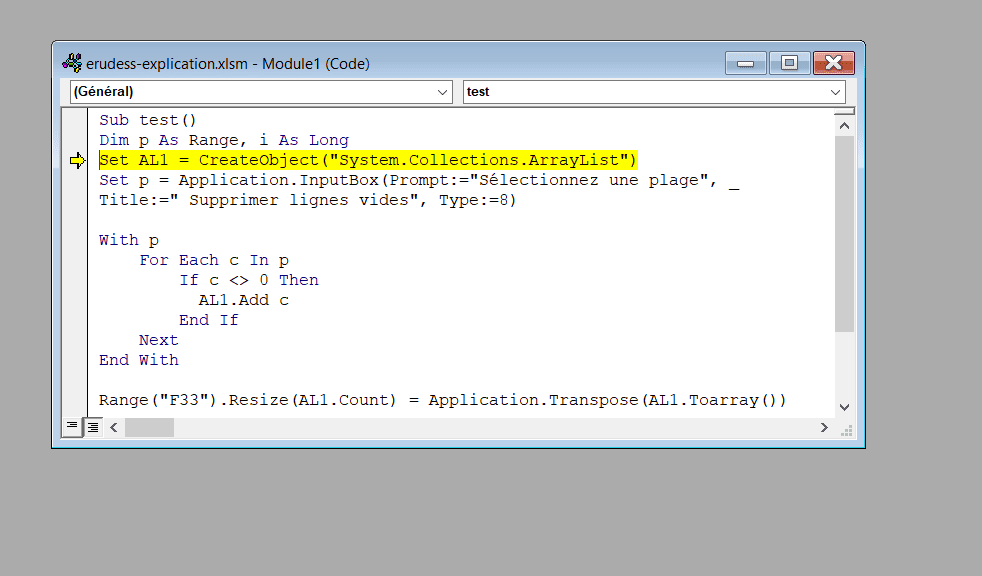This screenshot has height=576, width=982.
Task: Click the 'Dim p As Range' line
Action: point(224,140)
